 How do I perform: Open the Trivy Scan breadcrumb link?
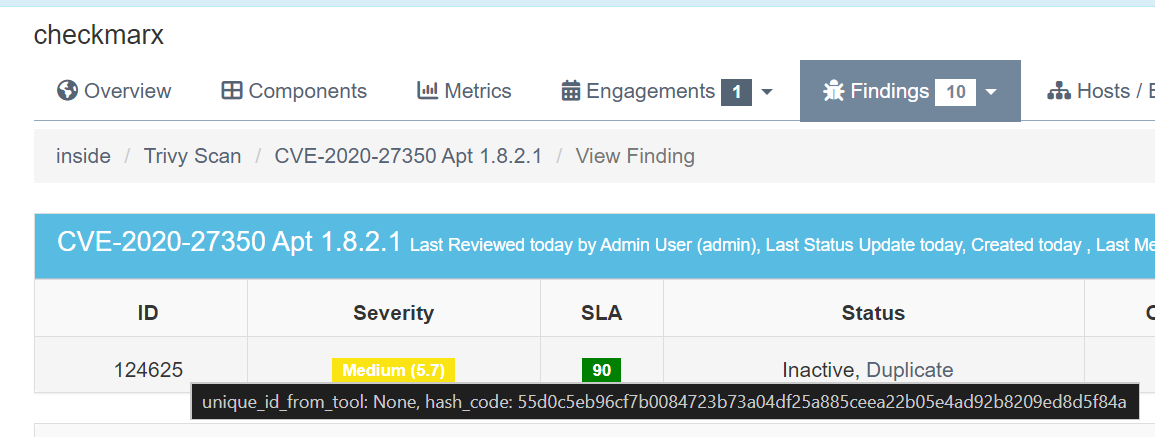pyautogui.click(x=192, y=156)
